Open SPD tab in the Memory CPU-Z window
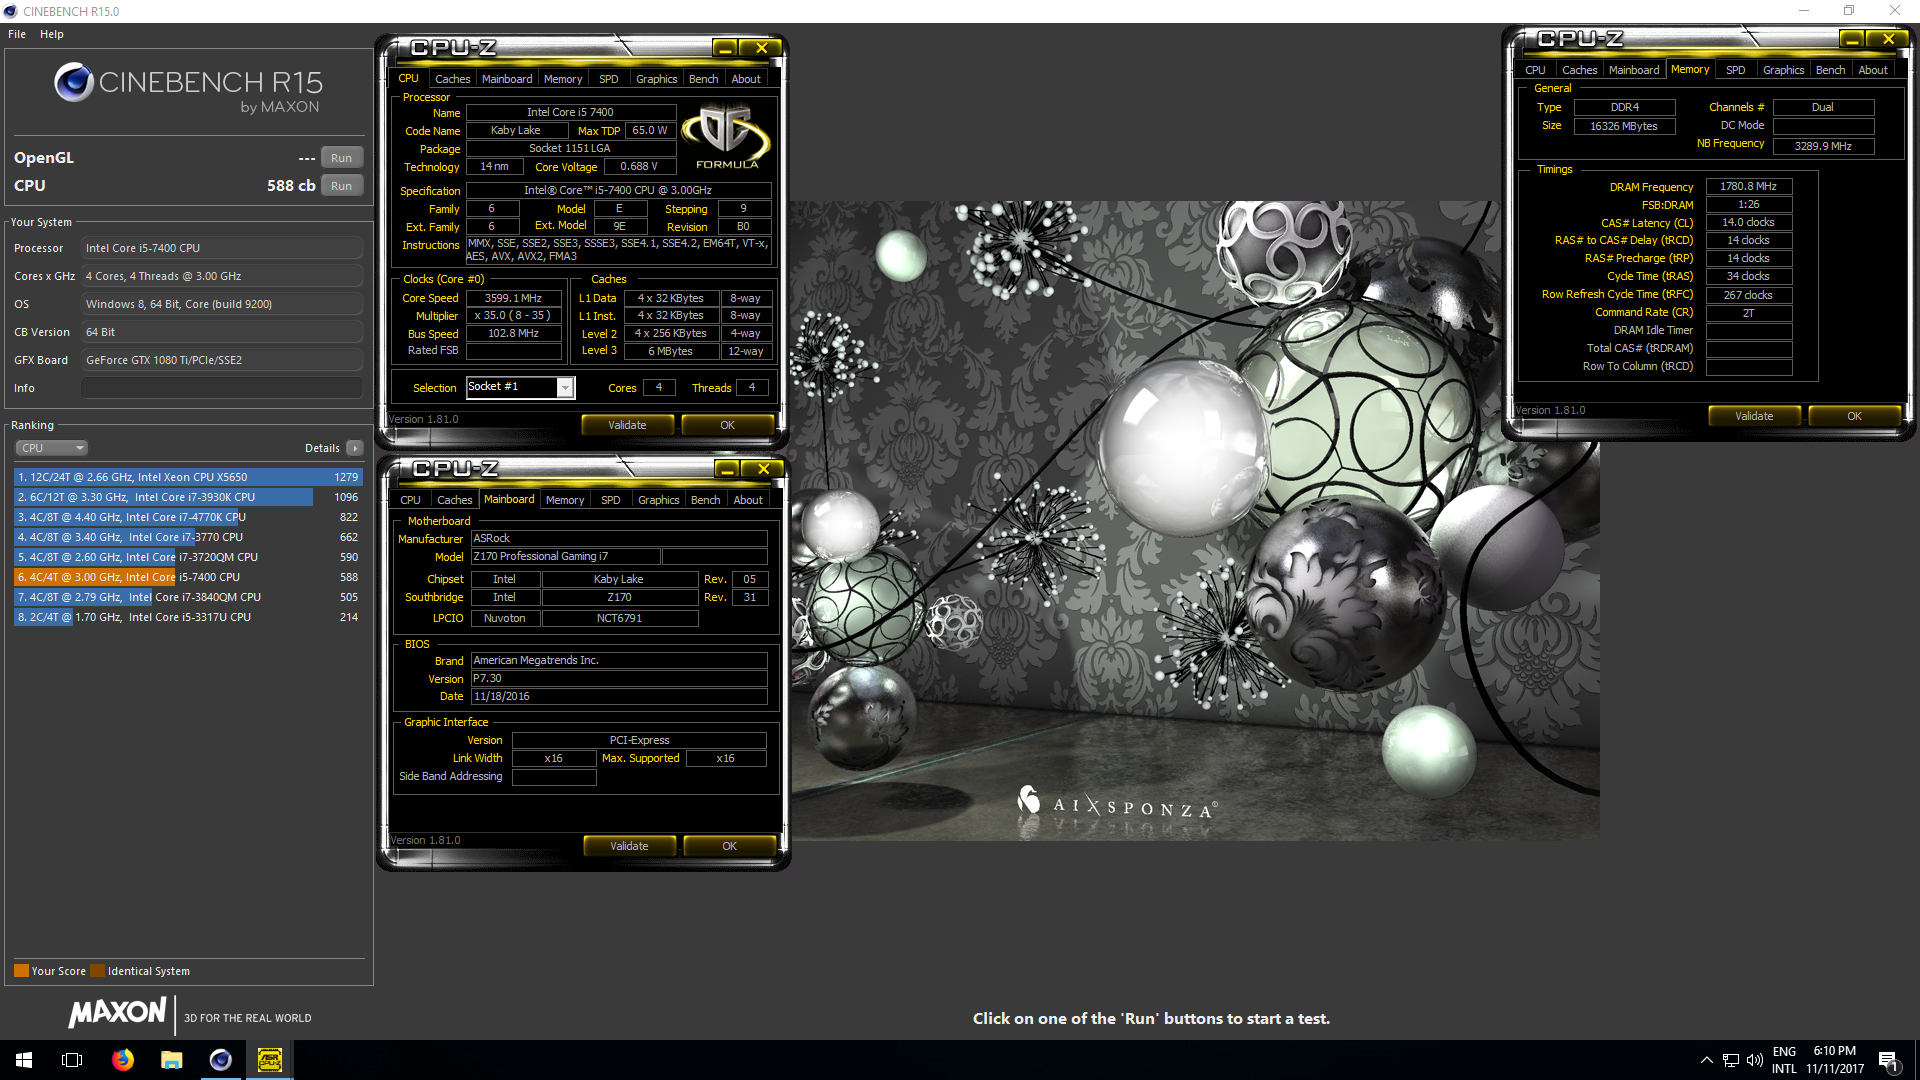The width and height of the screenshot is (1920, 1080). tap(1736, 70)
